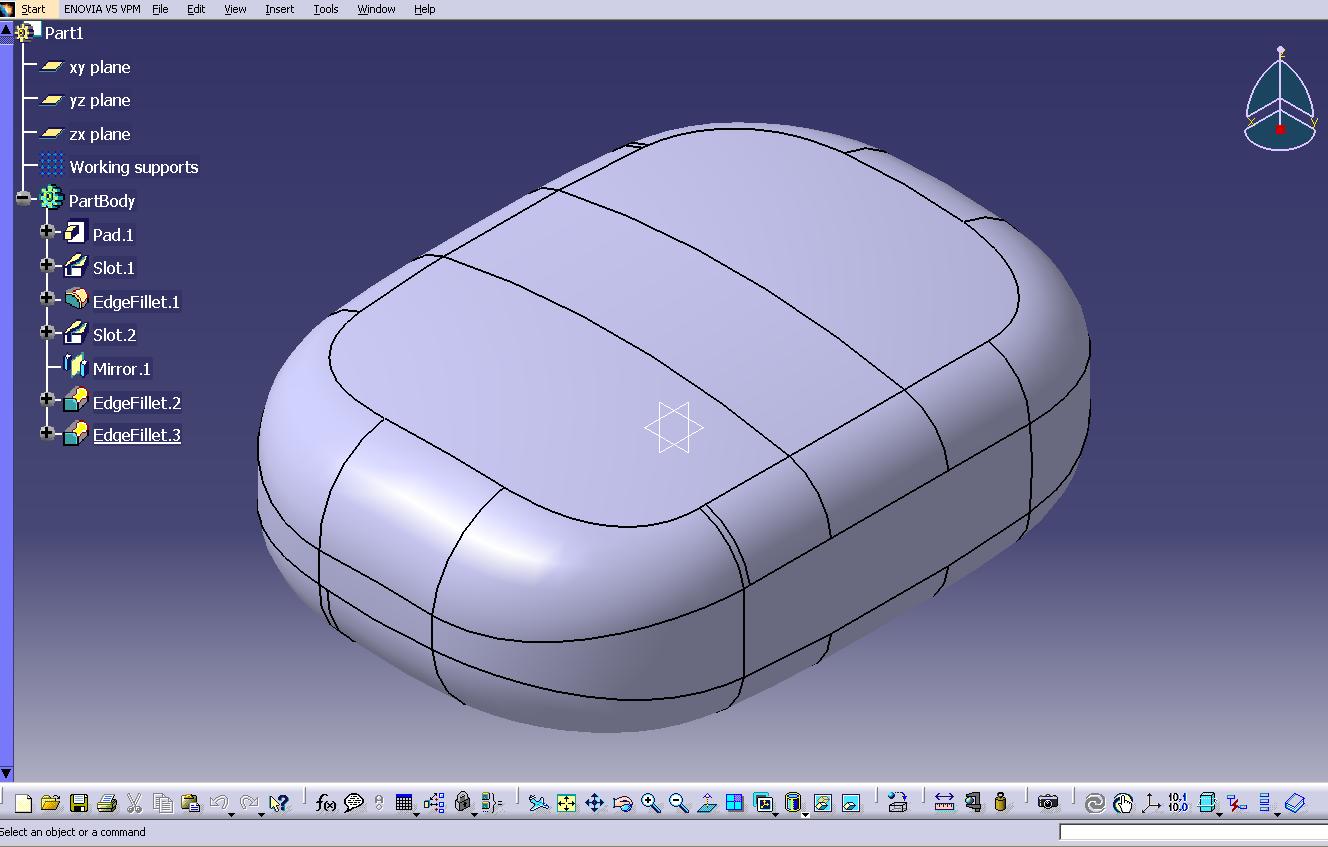Open the File menu
Screen dimensions: 1328x847
click(x=160, y=9)
